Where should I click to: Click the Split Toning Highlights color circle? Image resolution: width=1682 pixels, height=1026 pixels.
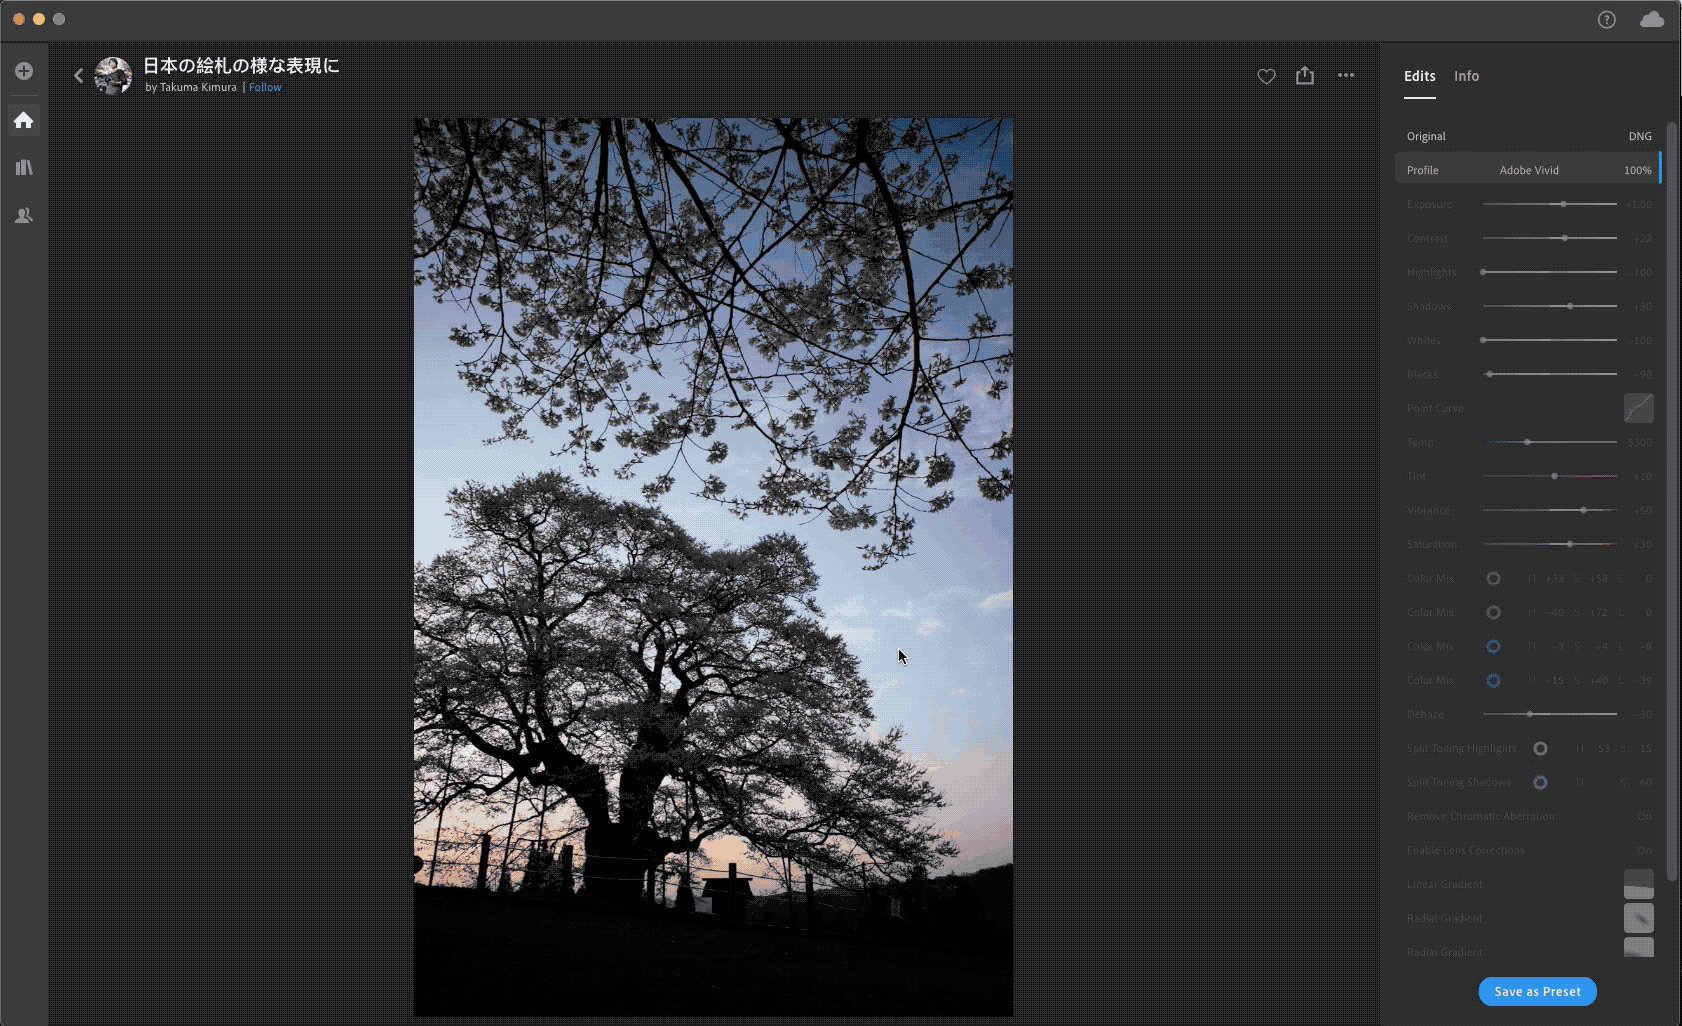(x=1540, y=748)
